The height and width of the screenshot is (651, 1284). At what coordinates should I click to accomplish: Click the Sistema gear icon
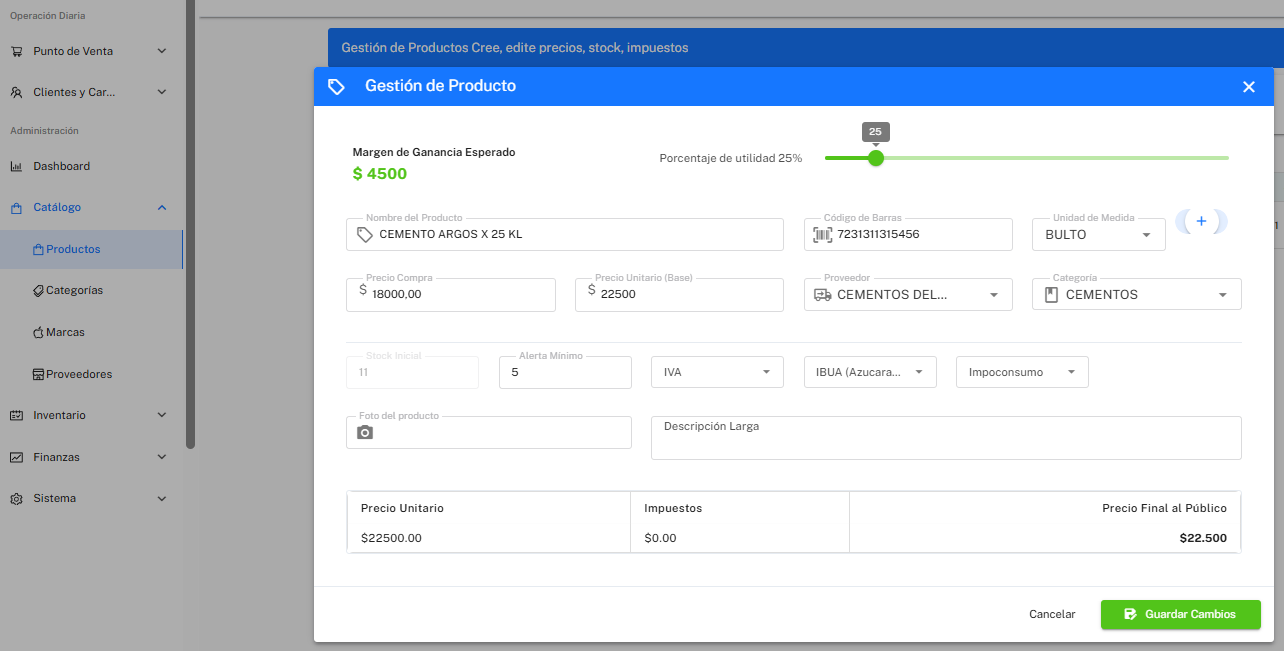click(17, 499)
